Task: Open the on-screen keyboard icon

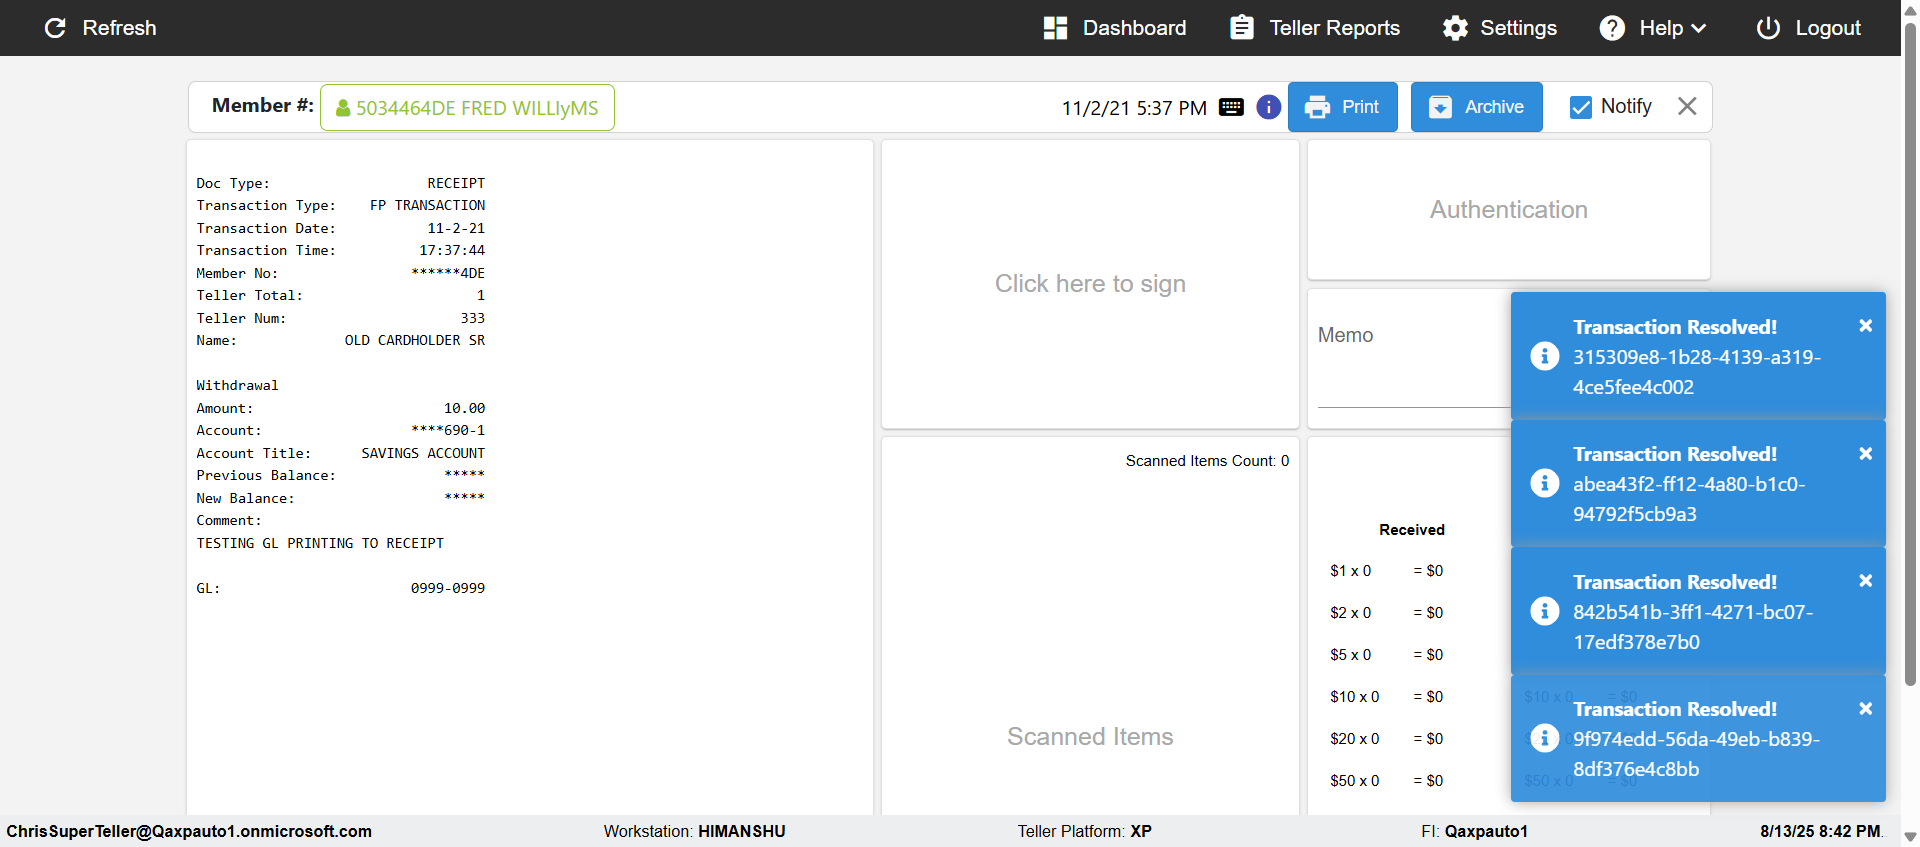Action: (x=1231, y=107)
